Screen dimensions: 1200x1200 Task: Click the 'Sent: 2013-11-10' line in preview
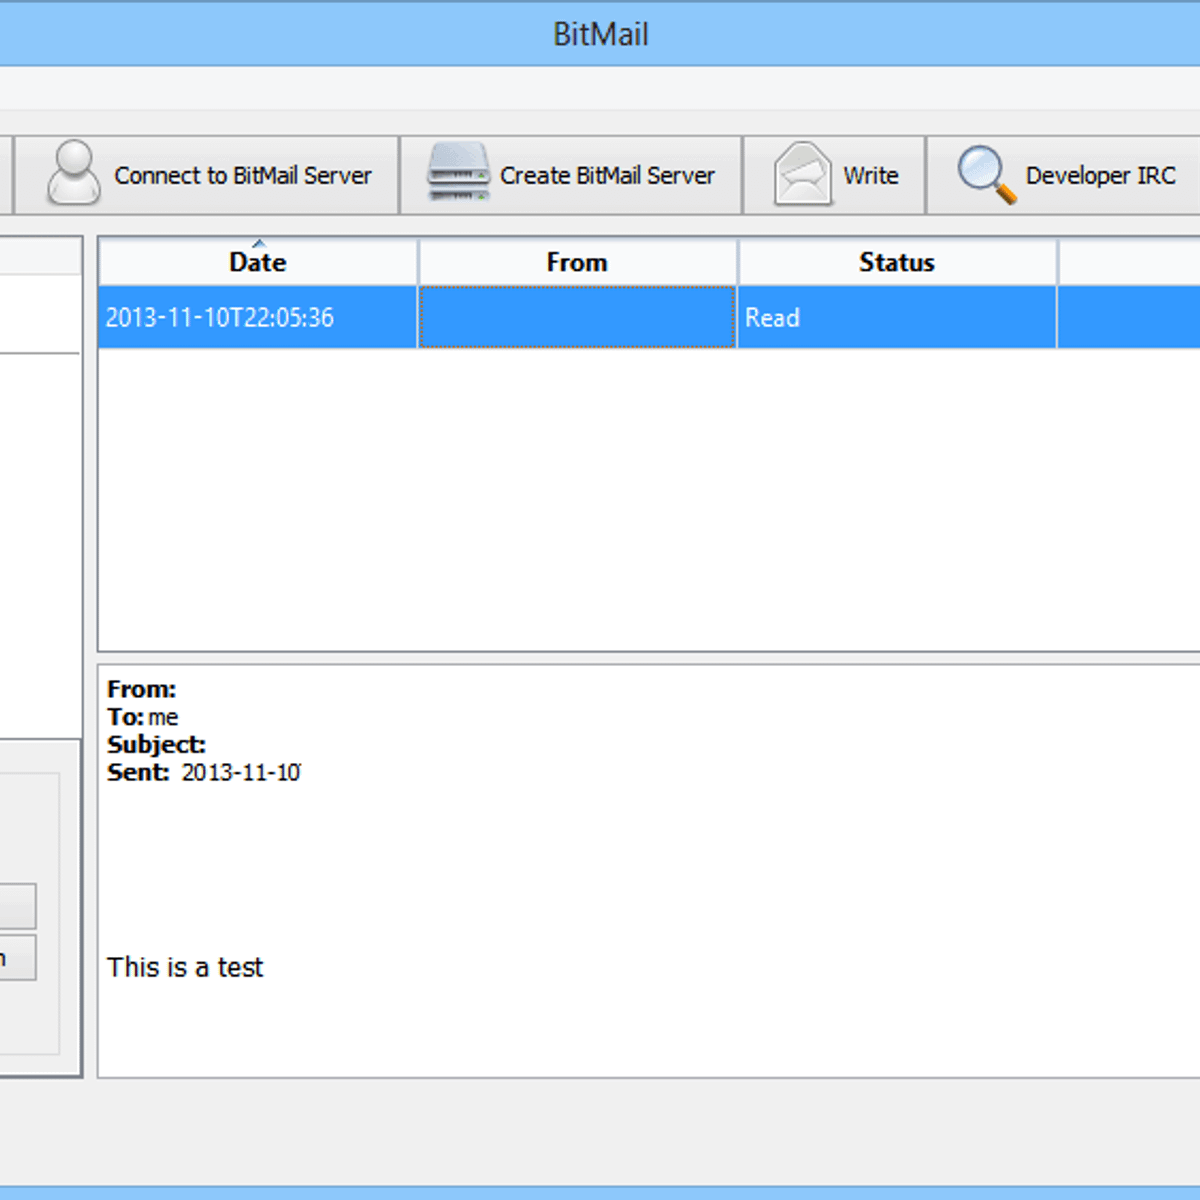click(x=204, y=772)
